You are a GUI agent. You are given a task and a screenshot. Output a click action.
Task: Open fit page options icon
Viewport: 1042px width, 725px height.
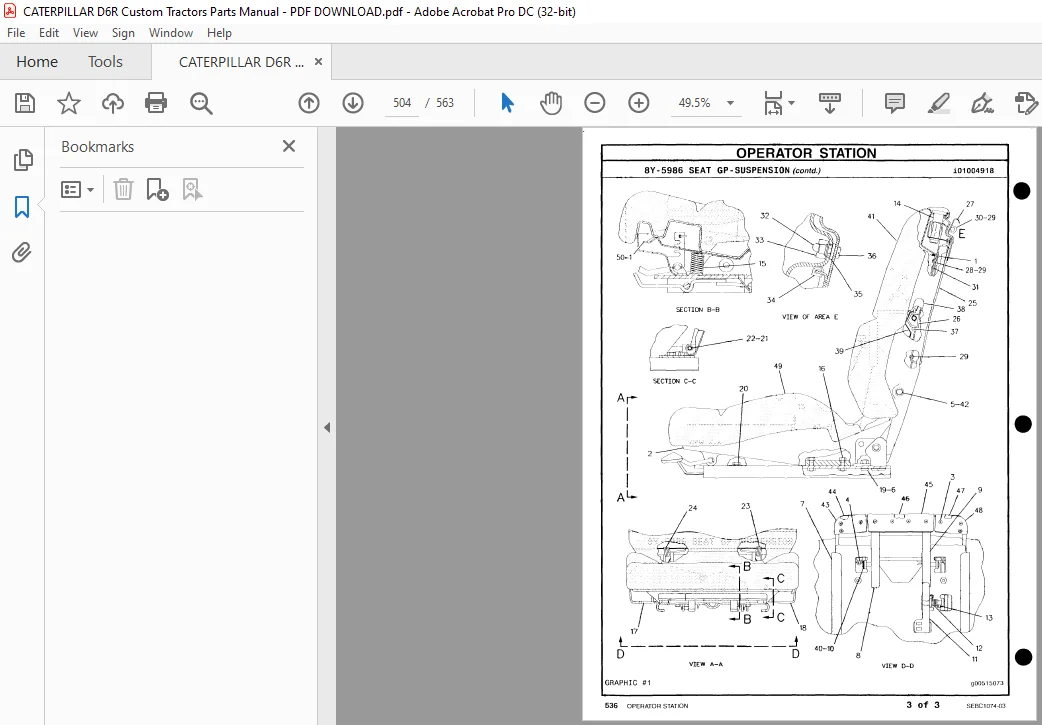coord(773,103)
